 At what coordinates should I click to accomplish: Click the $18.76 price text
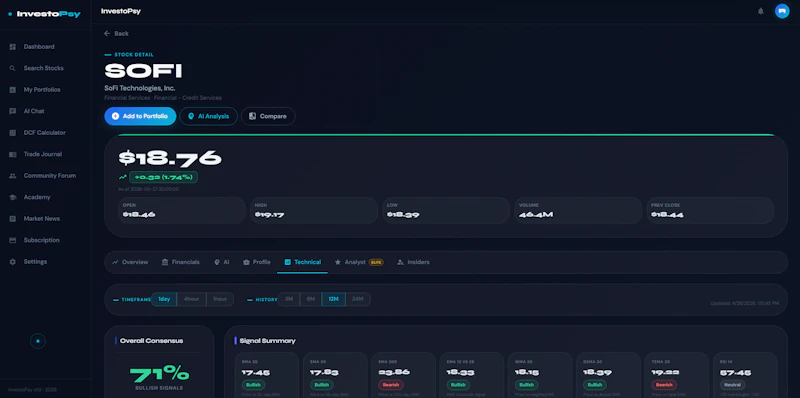point(170,158)
